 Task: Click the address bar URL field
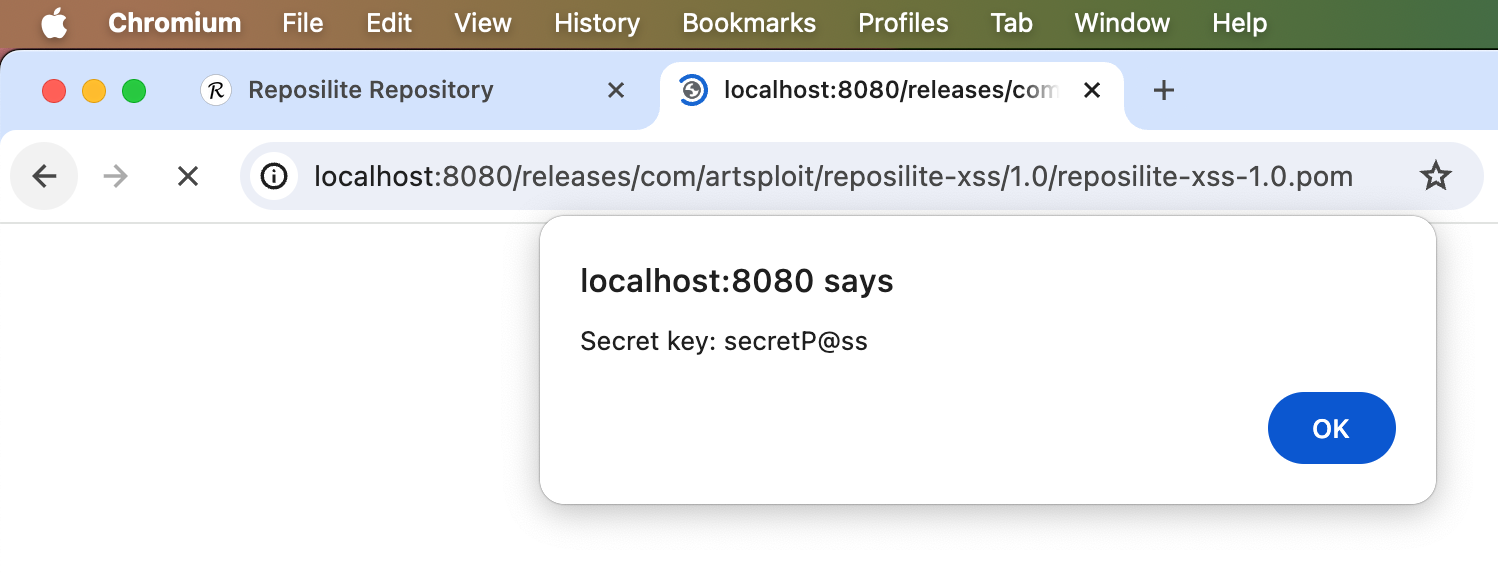832,177
